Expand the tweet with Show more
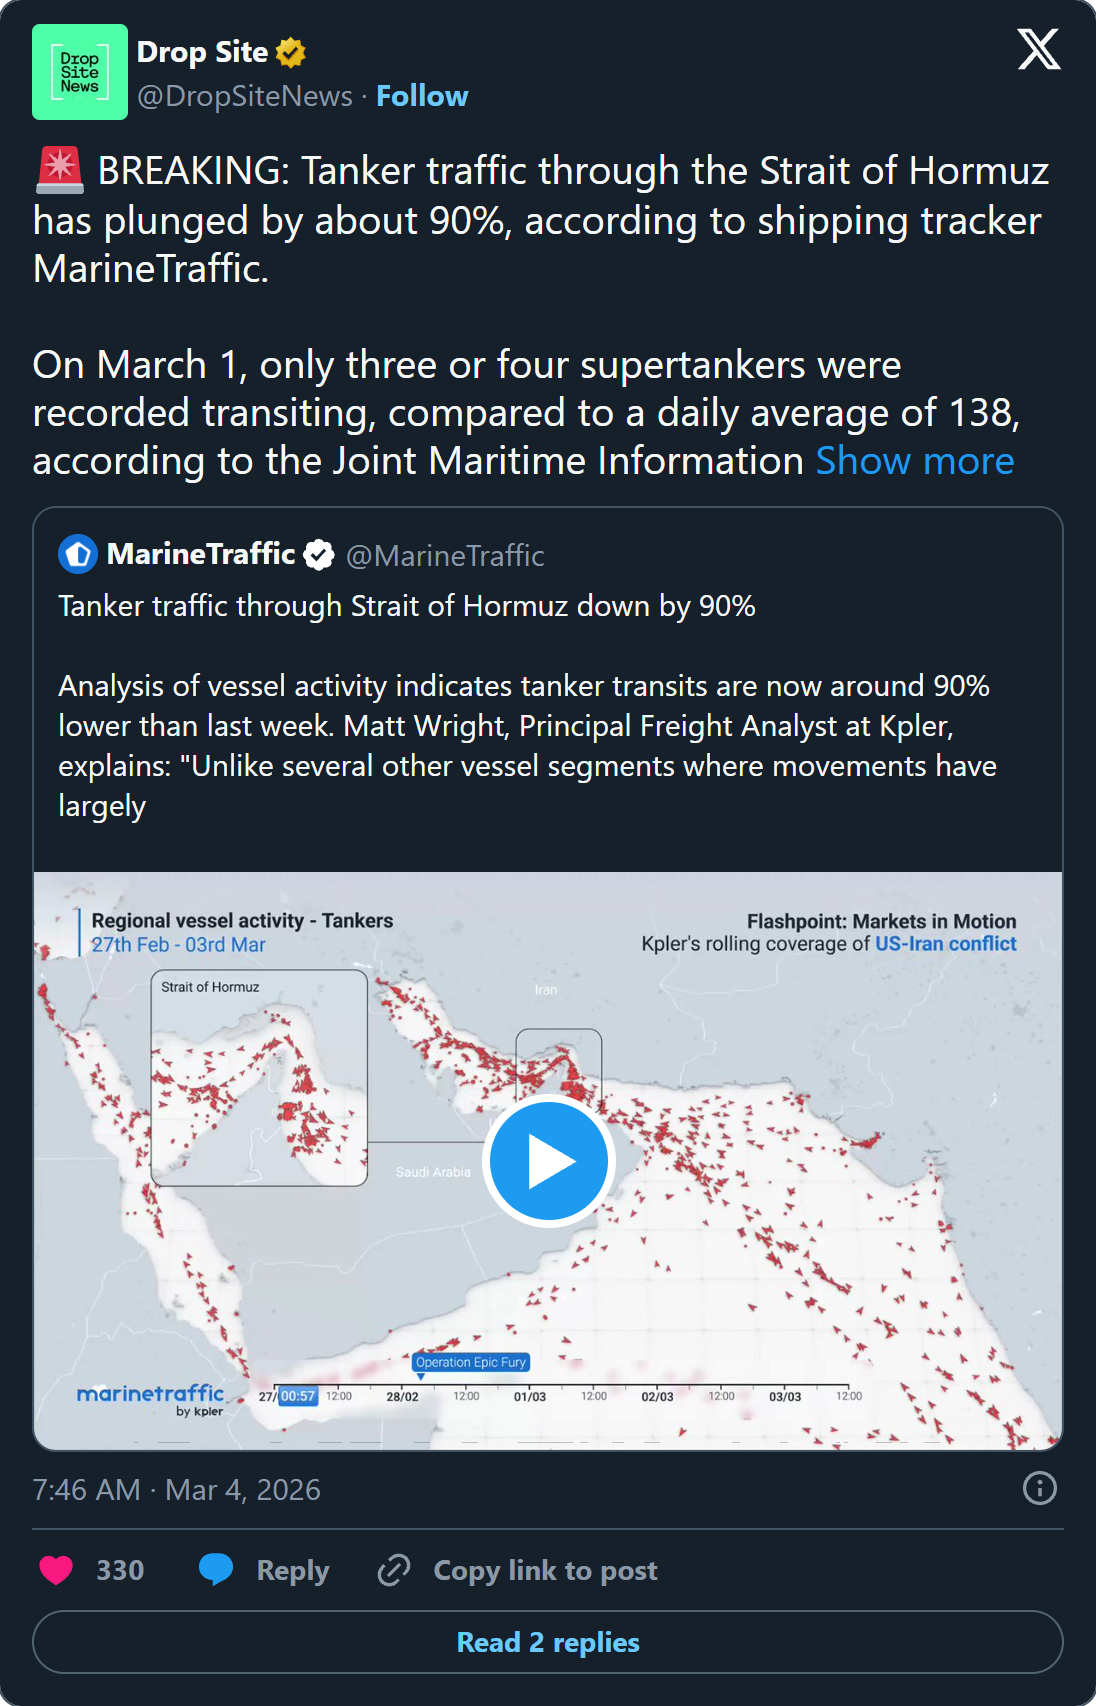Screen dimensions: 1096x1706 [x=913, y=461]
